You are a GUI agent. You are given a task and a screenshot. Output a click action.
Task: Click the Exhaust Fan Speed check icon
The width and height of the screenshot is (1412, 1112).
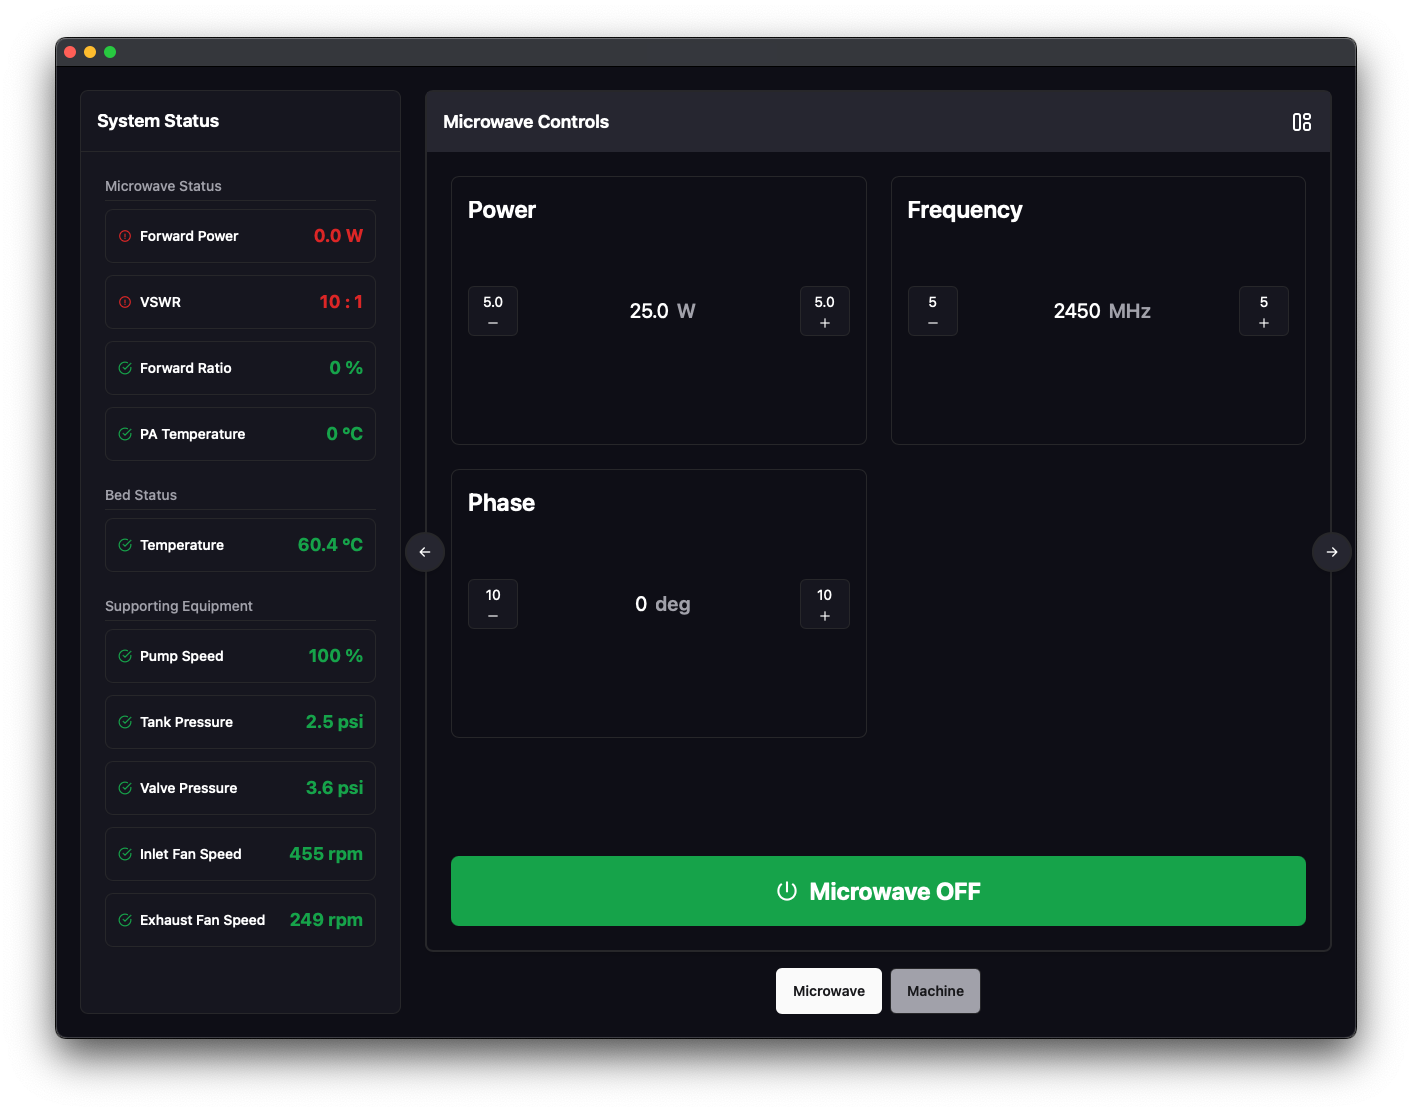(x=125, y=920)
